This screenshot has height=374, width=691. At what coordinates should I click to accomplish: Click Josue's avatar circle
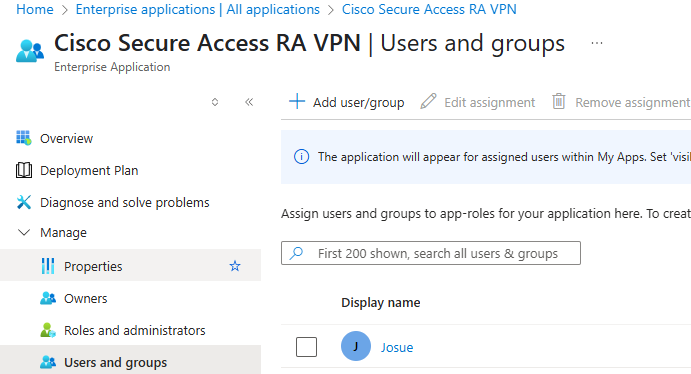pyautogui.click(x=356, y=346)
